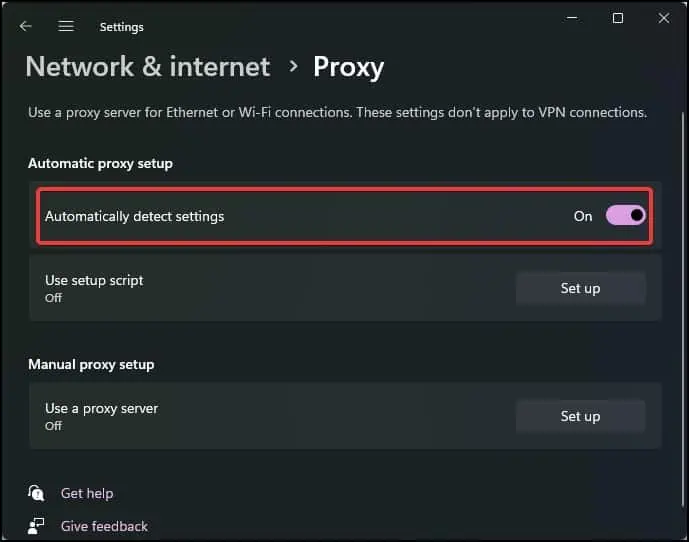The width and height of the screenshot is (689, 542).
Task: Open the Give feedback link
Action: [104, 526]
